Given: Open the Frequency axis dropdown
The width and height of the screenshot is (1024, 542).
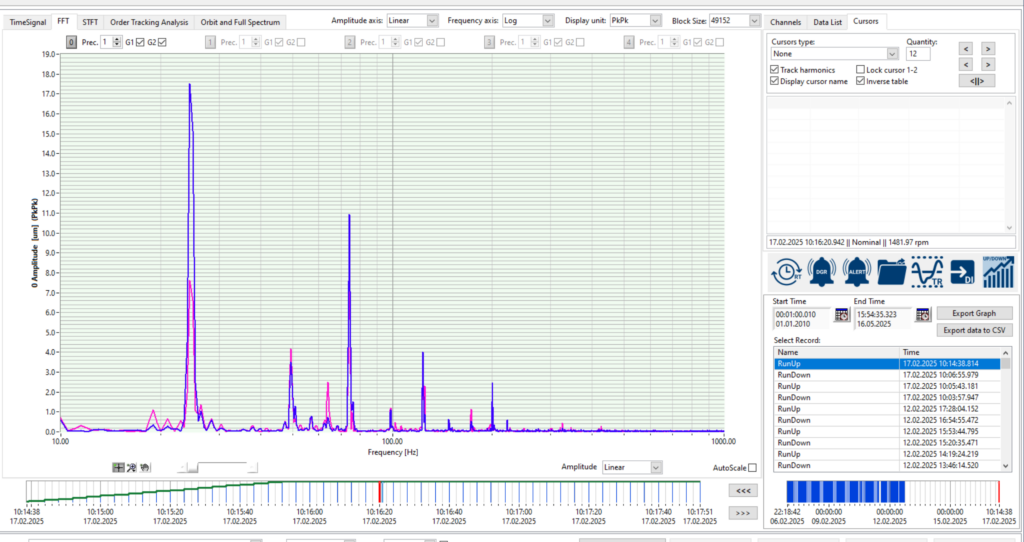Looking at the screenshot, I should pyautogui.click(x=528, y=21).
